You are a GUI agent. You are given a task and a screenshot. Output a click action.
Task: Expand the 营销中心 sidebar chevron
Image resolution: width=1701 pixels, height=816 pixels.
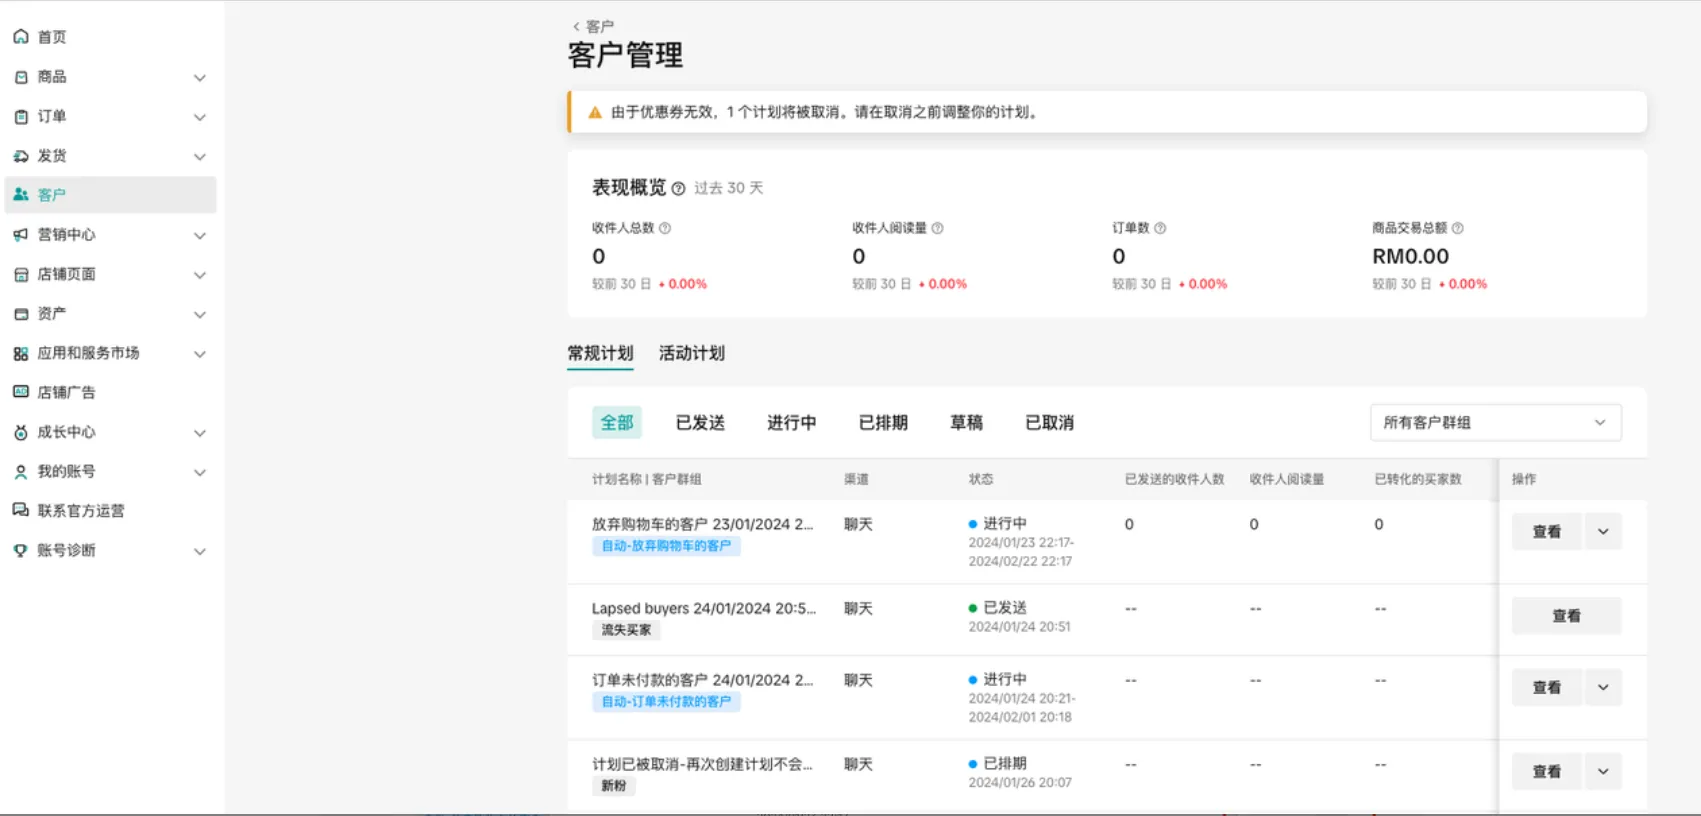200,236
